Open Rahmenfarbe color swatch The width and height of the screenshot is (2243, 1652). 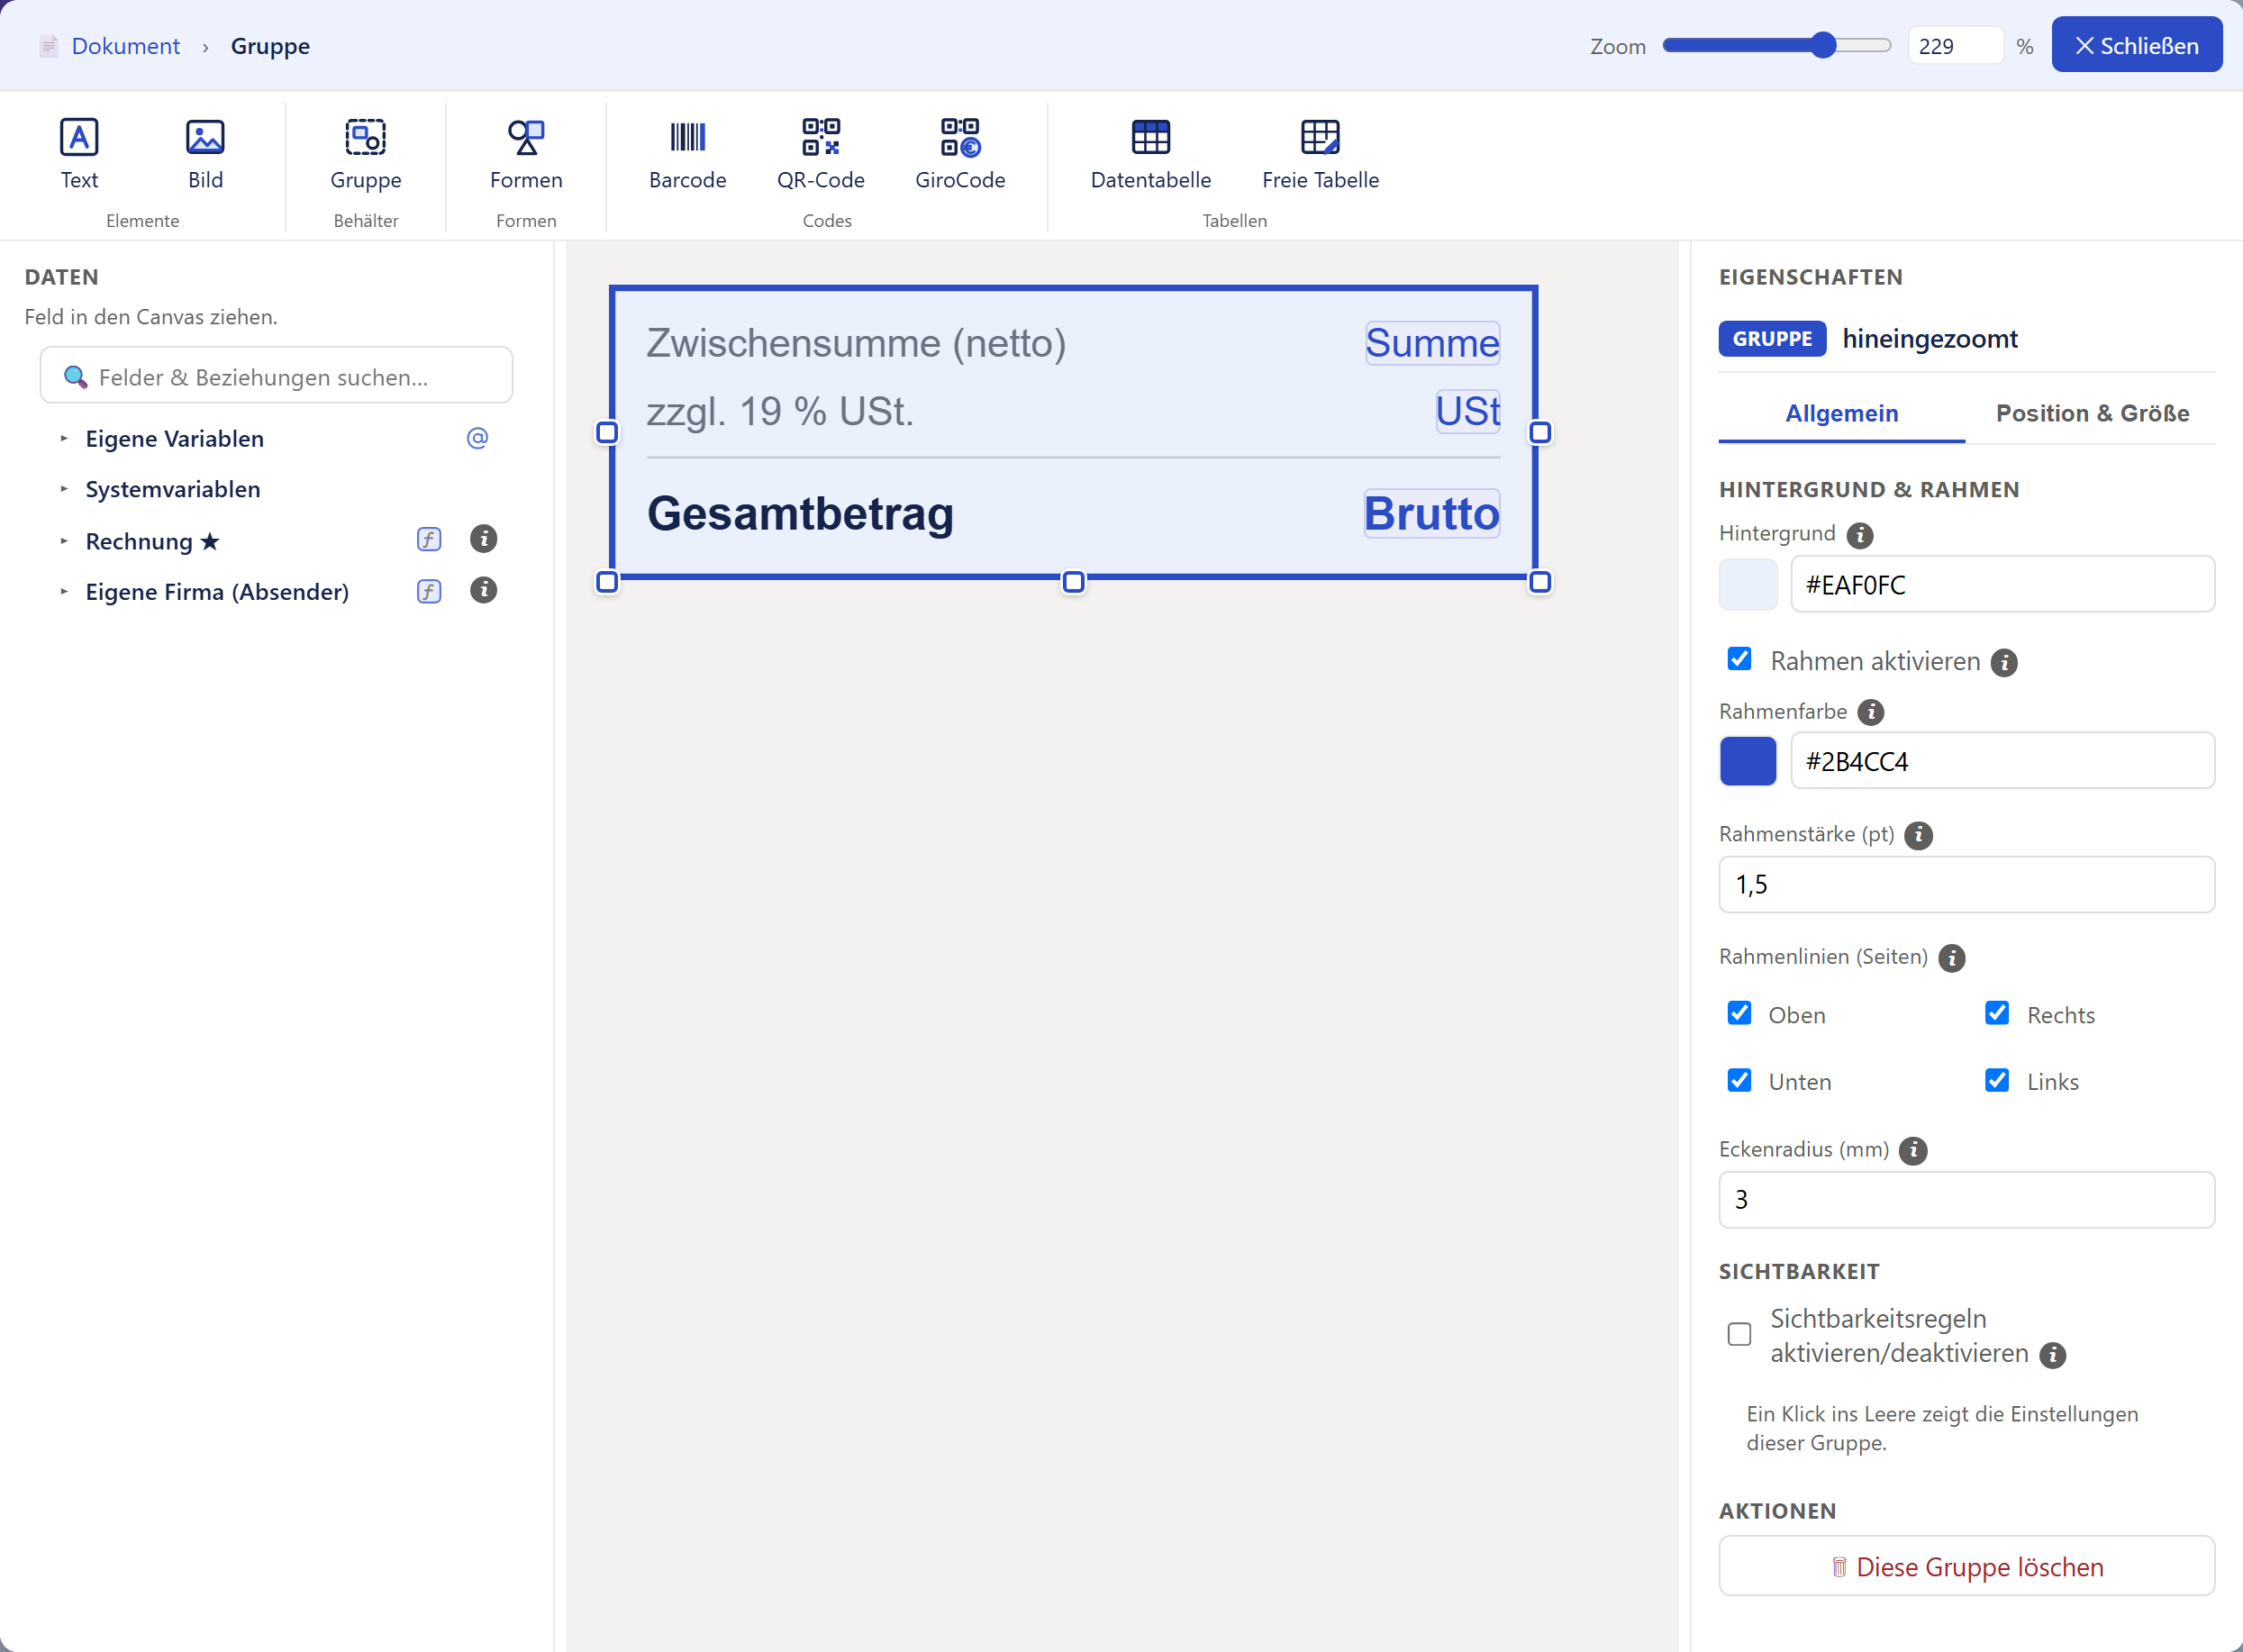pyautogui.click(x=1747, y=761)
